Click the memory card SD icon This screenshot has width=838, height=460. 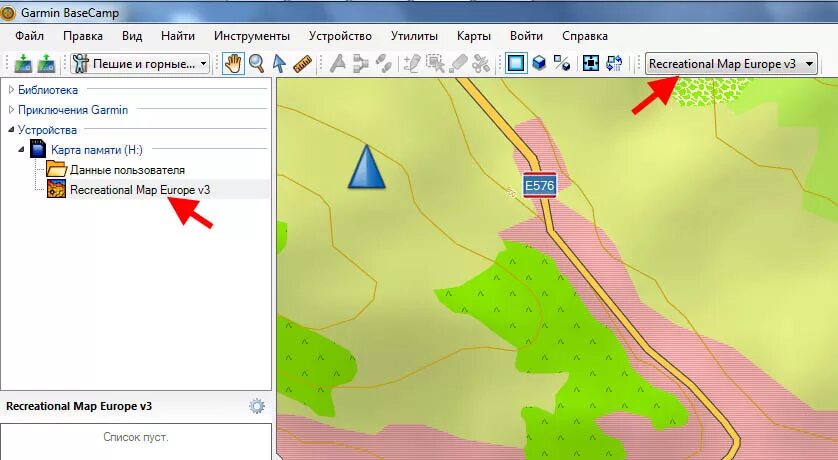37,149
